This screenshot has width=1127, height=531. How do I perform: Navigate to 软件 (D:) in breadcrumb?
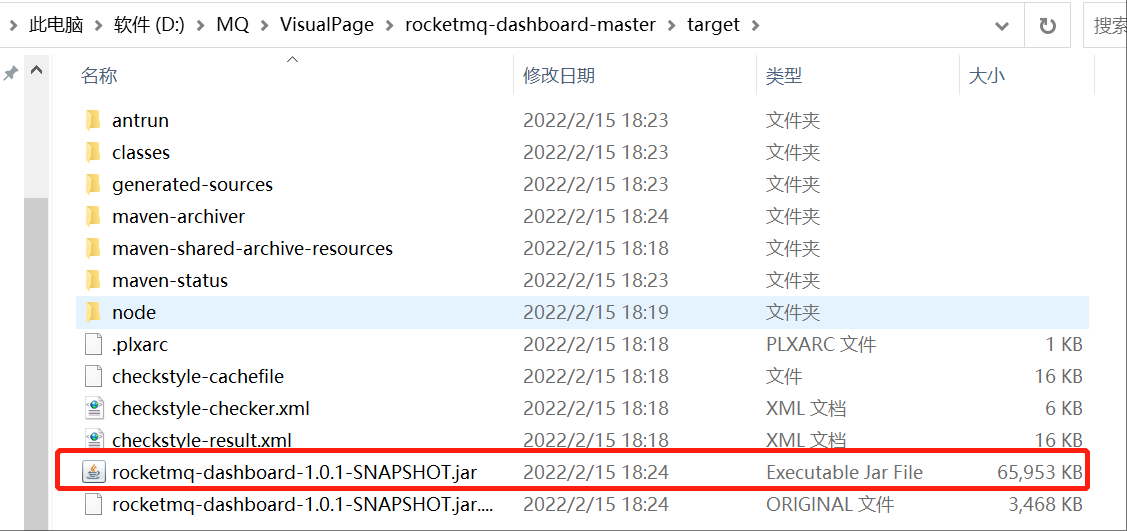(150, 25)
